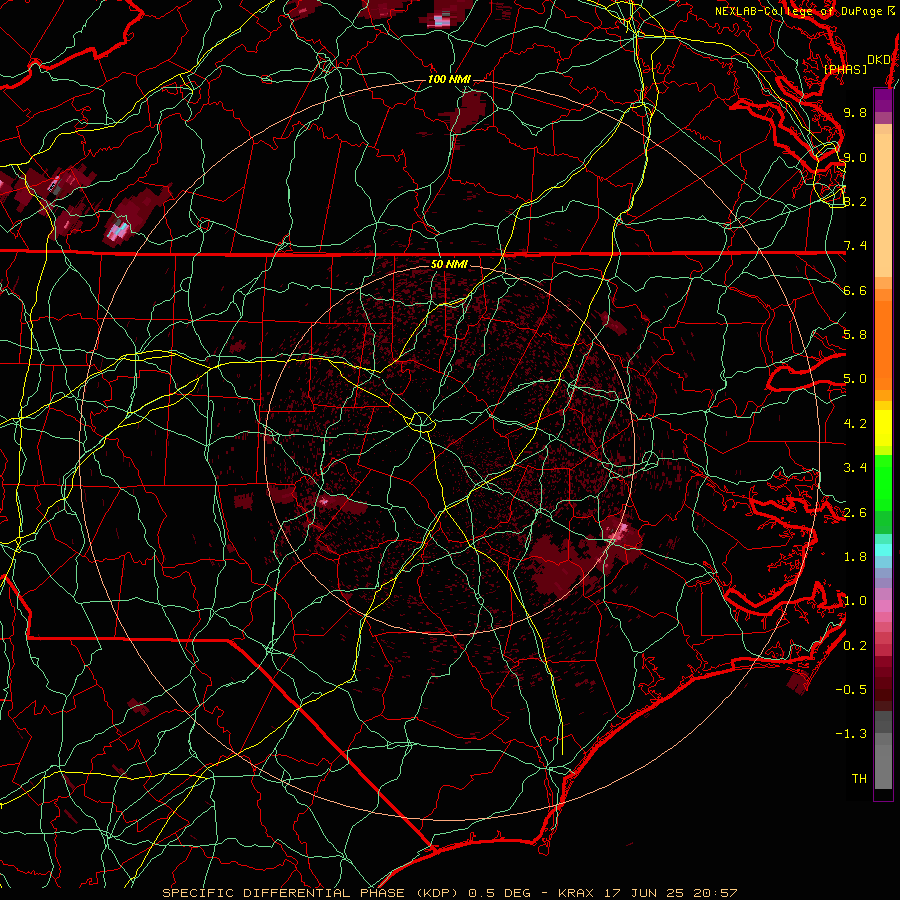The width and height of the screenshot is (900, 900).
Task: Click the -0.5 value on the color scale
Action: [851, 690]
